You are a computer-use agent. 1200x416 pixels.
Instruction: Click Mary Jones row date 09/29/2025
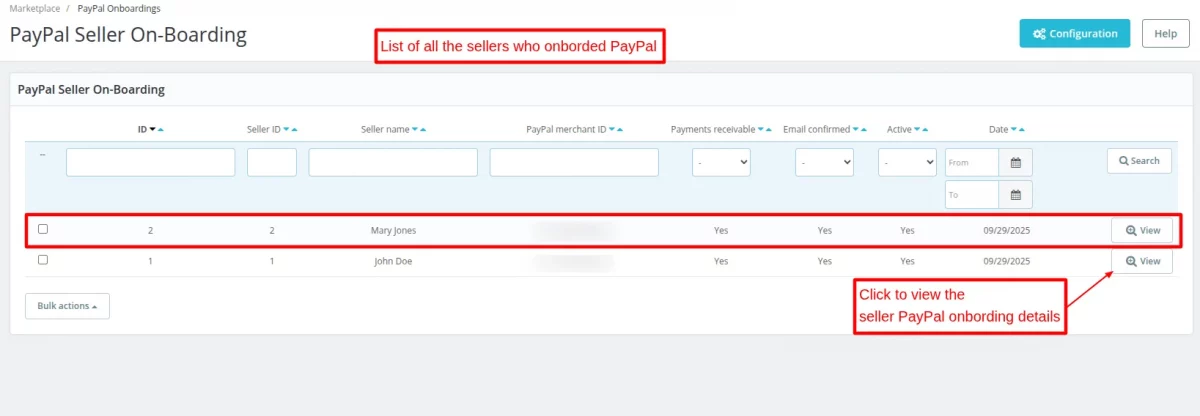1007,230
